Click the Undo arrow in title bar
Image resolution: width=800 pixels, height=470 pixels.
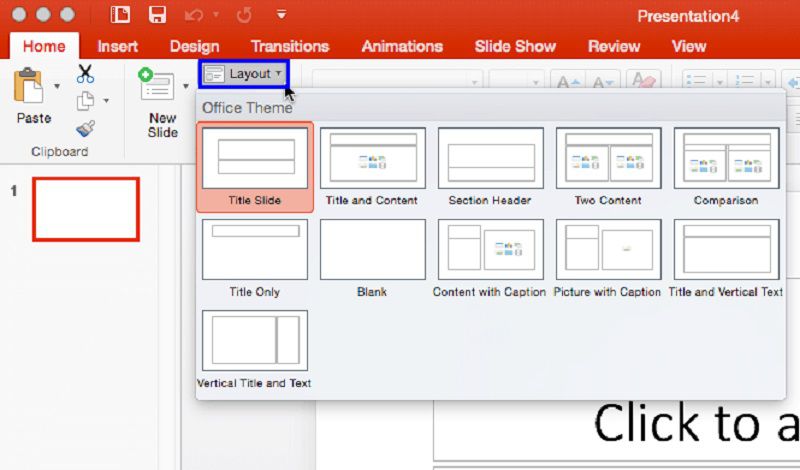point(194,15)
